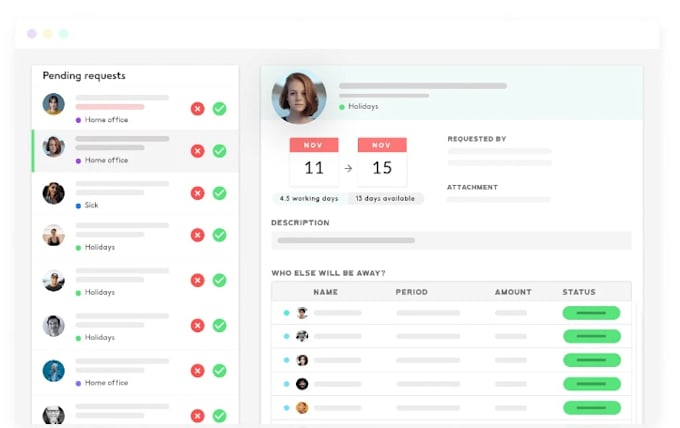Screen dimensions: 680x428
Task: Reject Home office request with blue circular avatar
Action: pyautogui.click(x=197, y=371)
